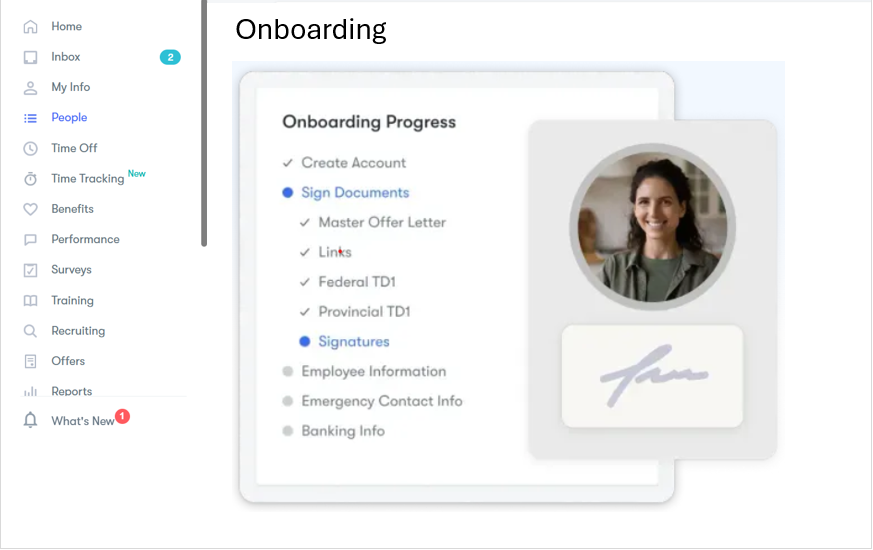
Task: Open the People menu item
Action: click(69, 117)
